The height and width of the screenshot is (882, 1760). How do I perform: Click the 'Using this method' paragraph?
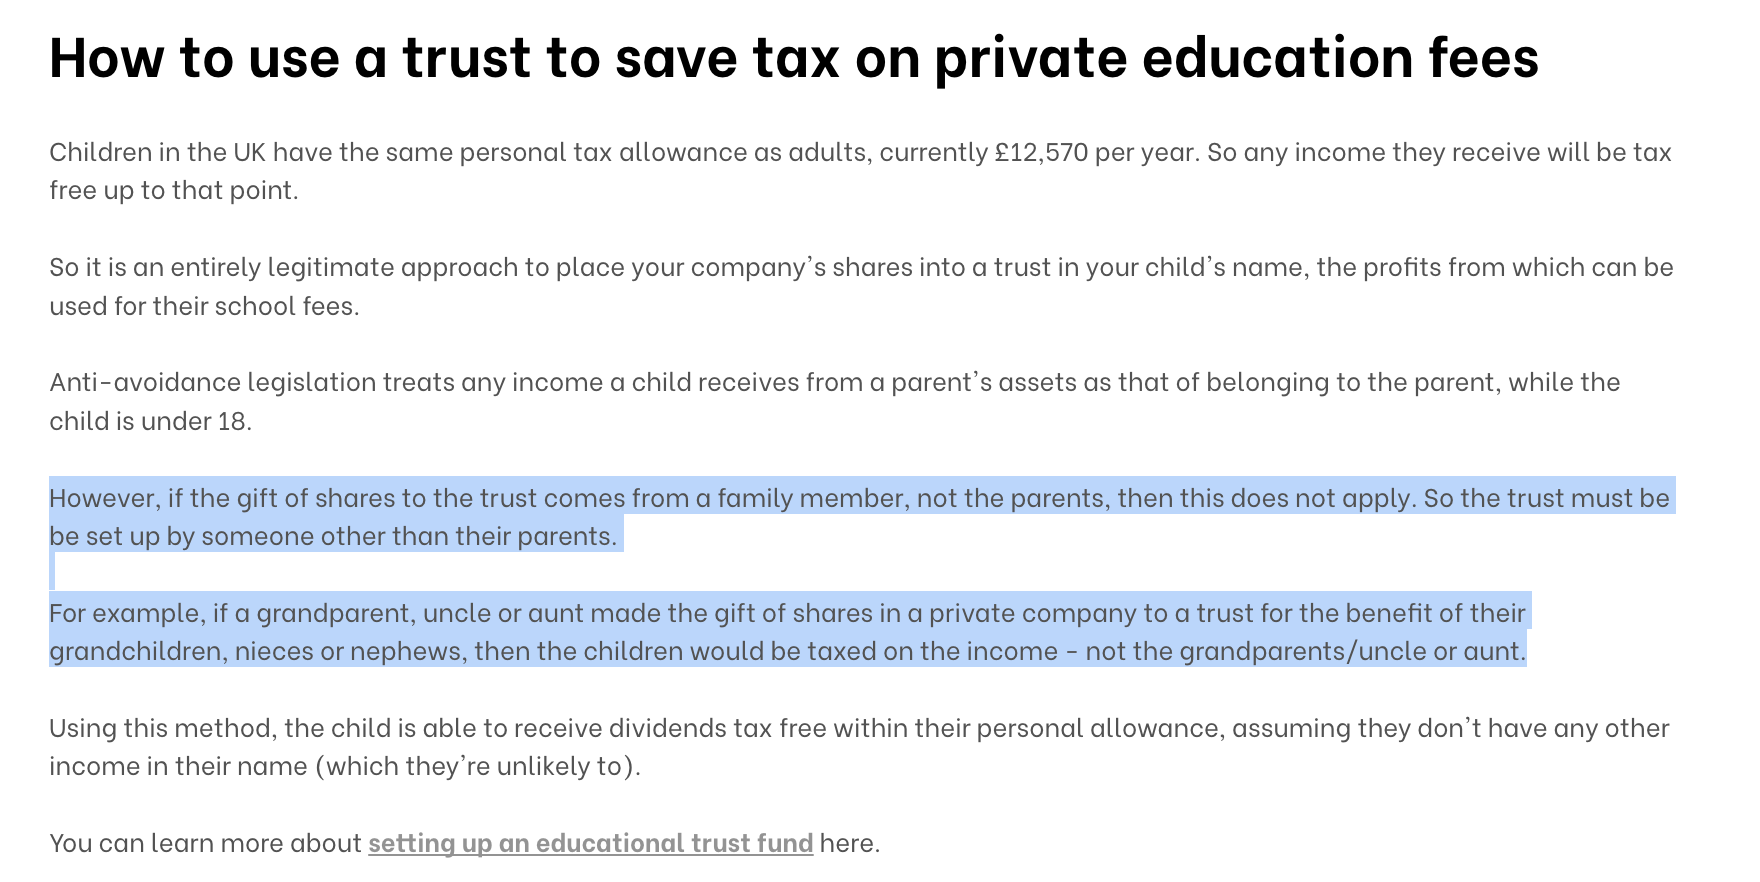pos(859,747)
